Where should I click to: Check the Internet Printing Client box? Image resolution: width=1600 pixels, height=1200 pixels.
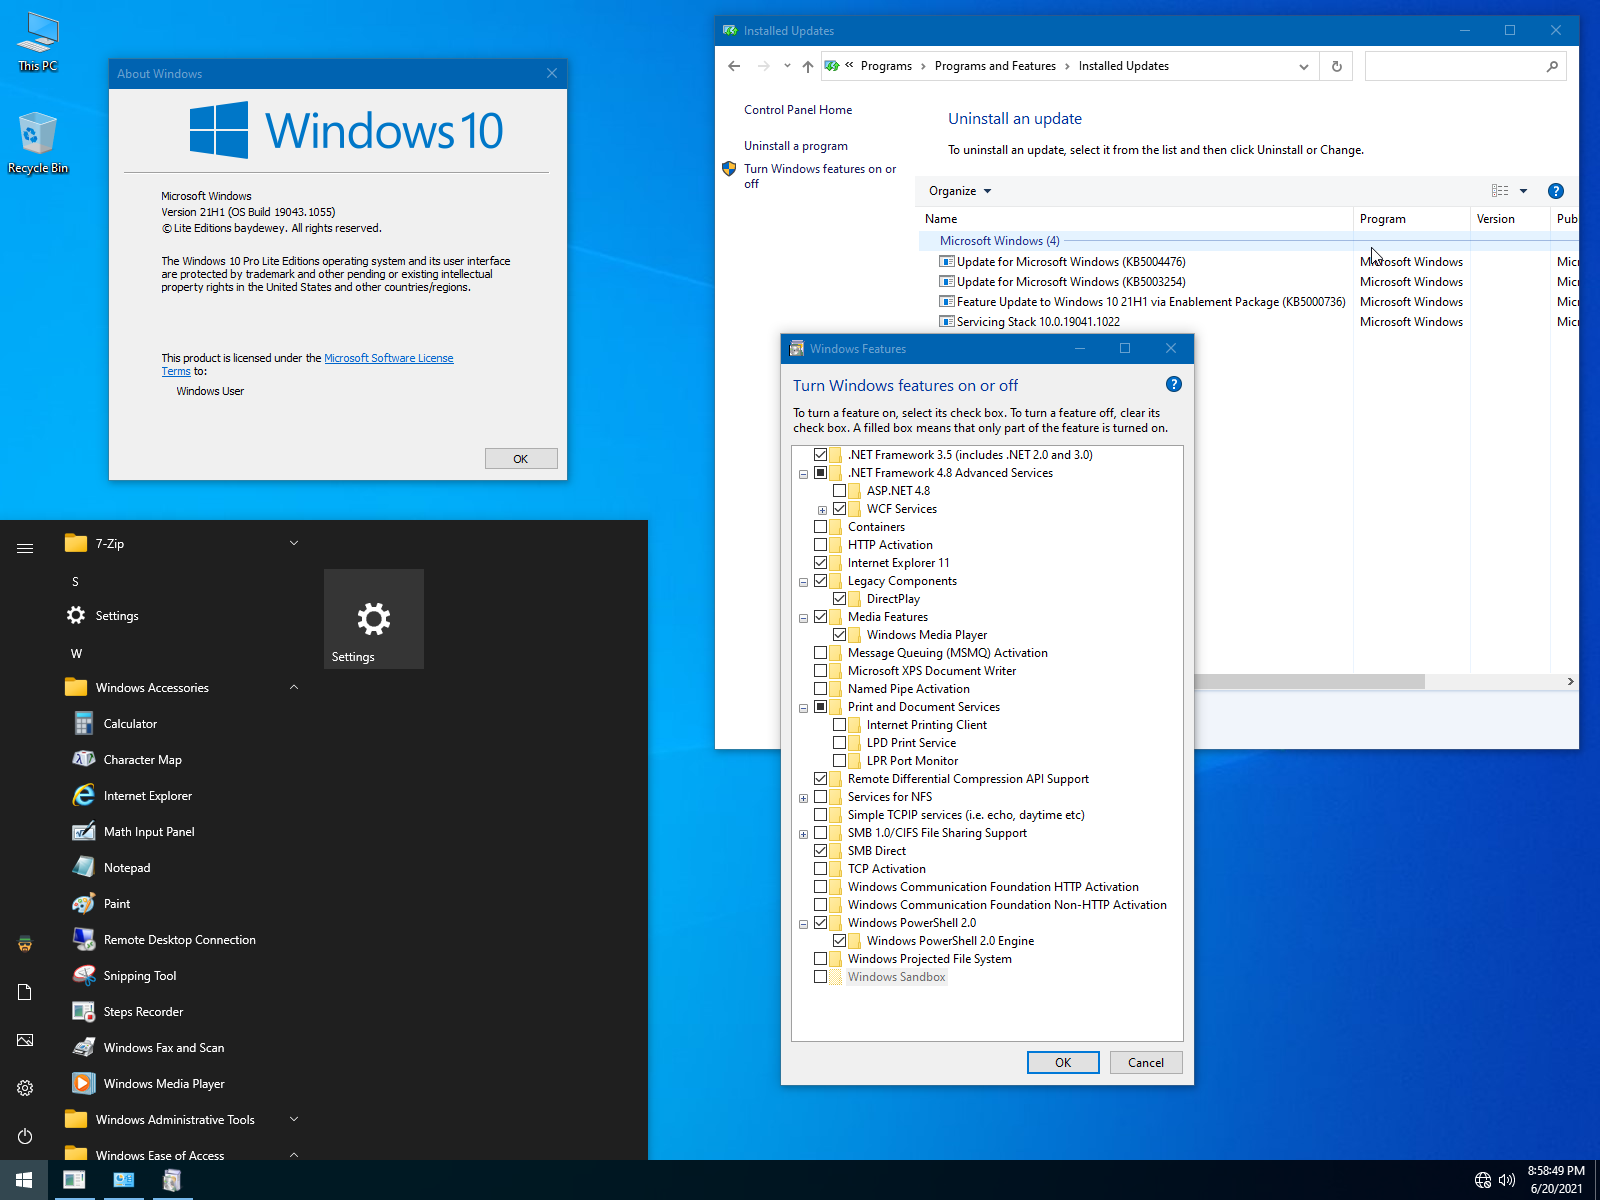pos(840,724)
